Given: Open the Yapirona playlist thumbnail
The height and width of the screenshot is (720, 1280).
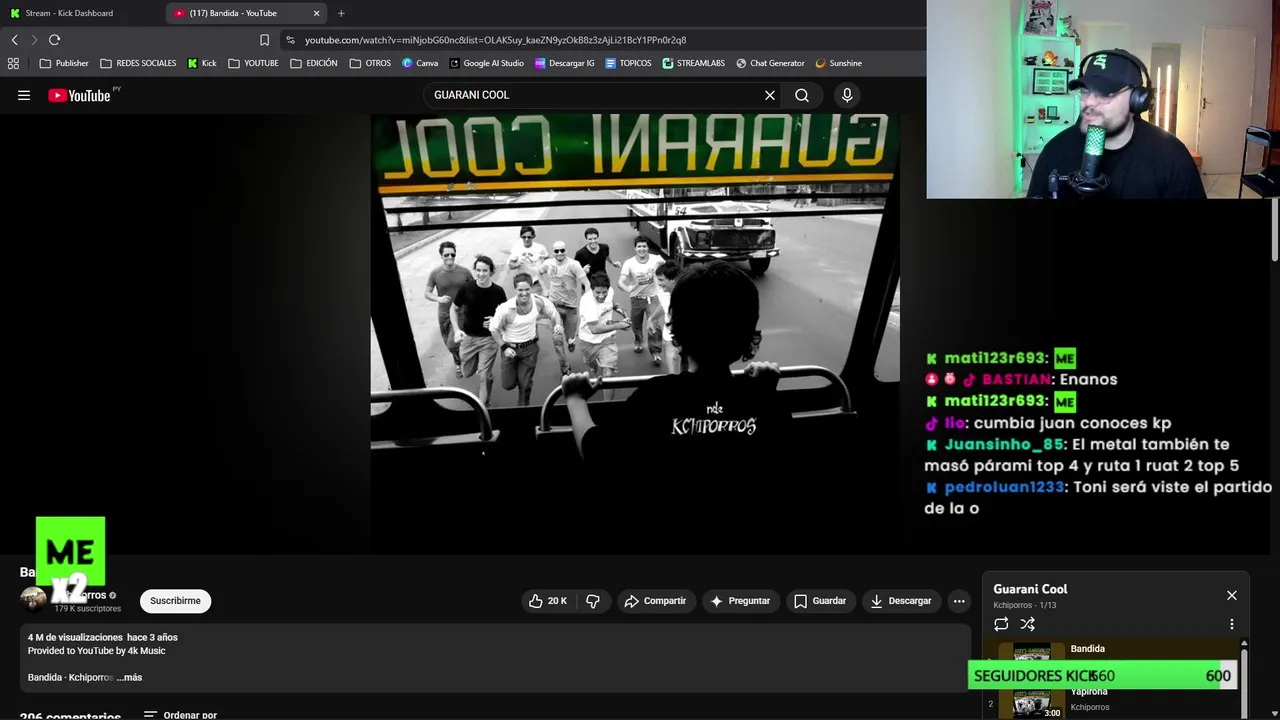Looking at the screenshot, I should 1032,704.
